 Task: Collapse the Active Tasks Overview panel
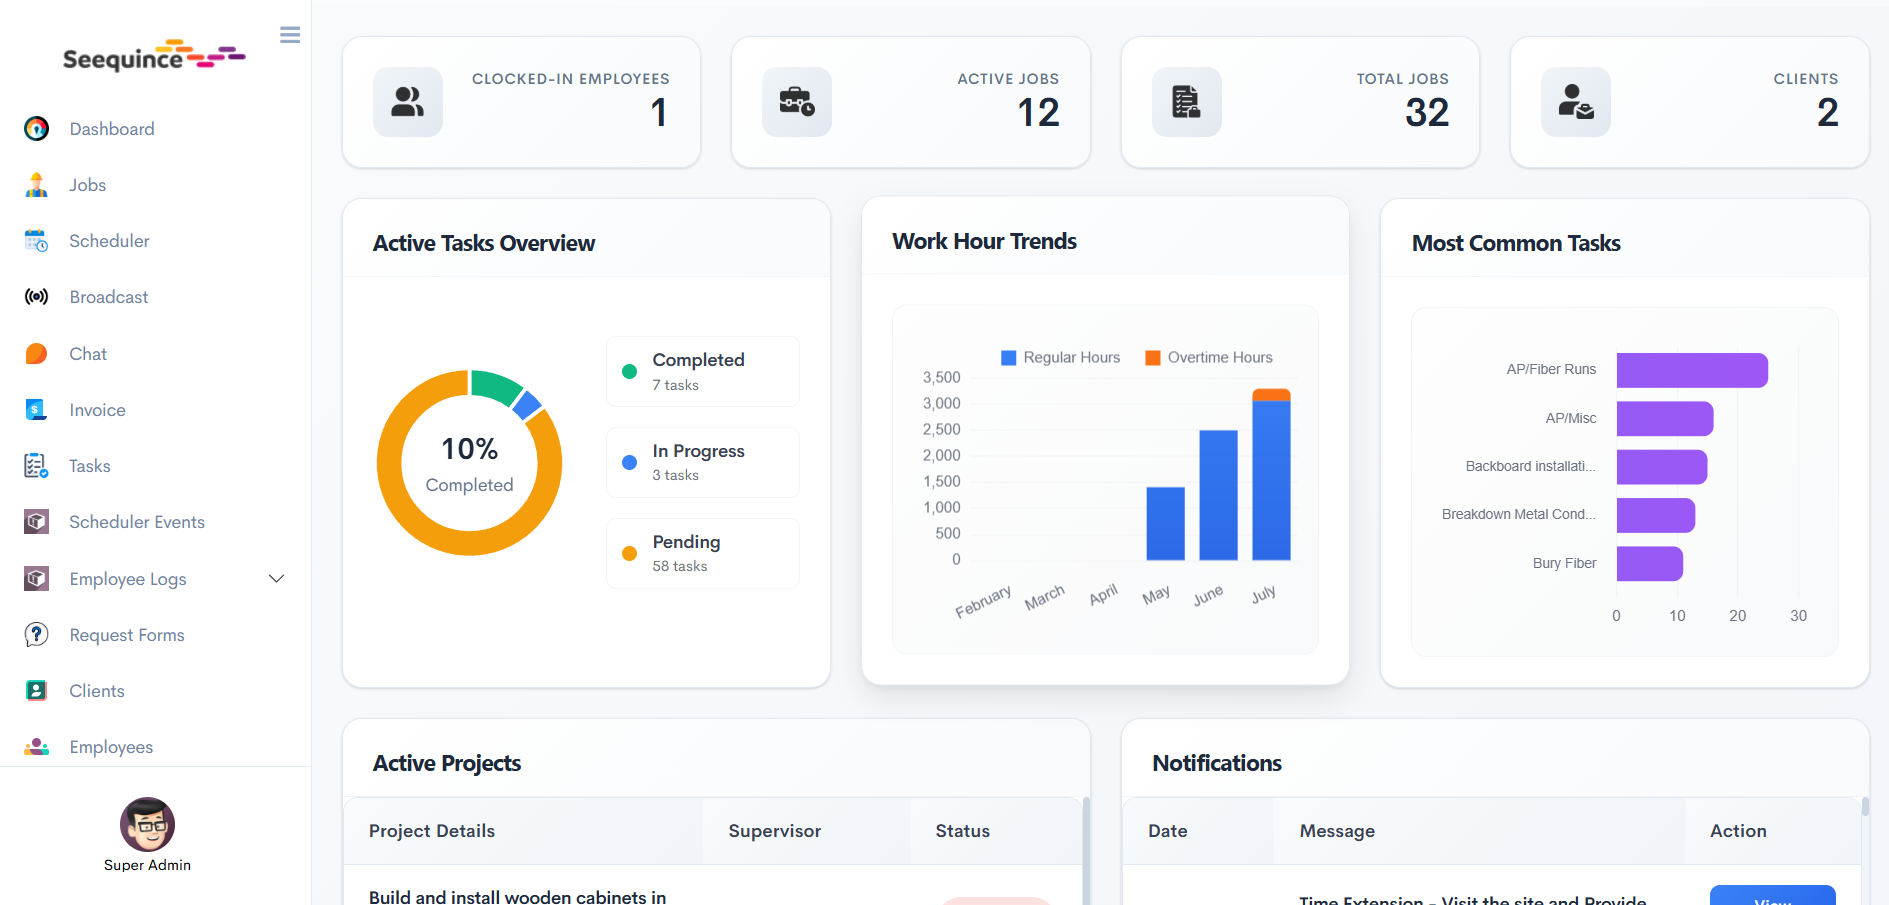(483, 242)
